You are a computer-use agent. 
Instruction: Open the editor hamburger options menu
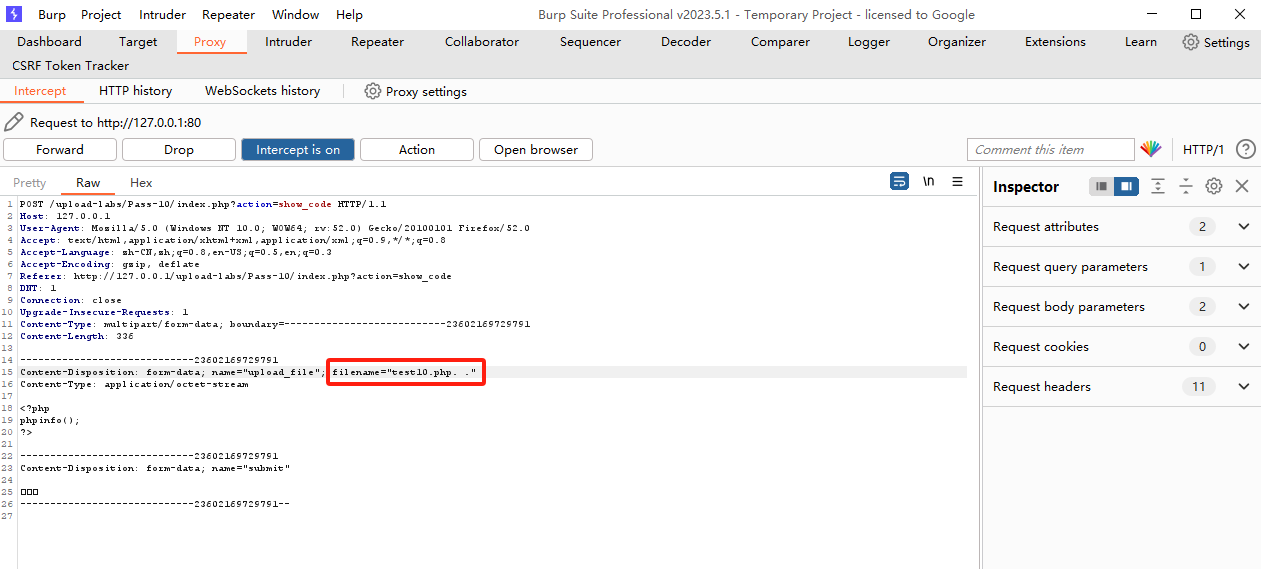pos(957,182)
